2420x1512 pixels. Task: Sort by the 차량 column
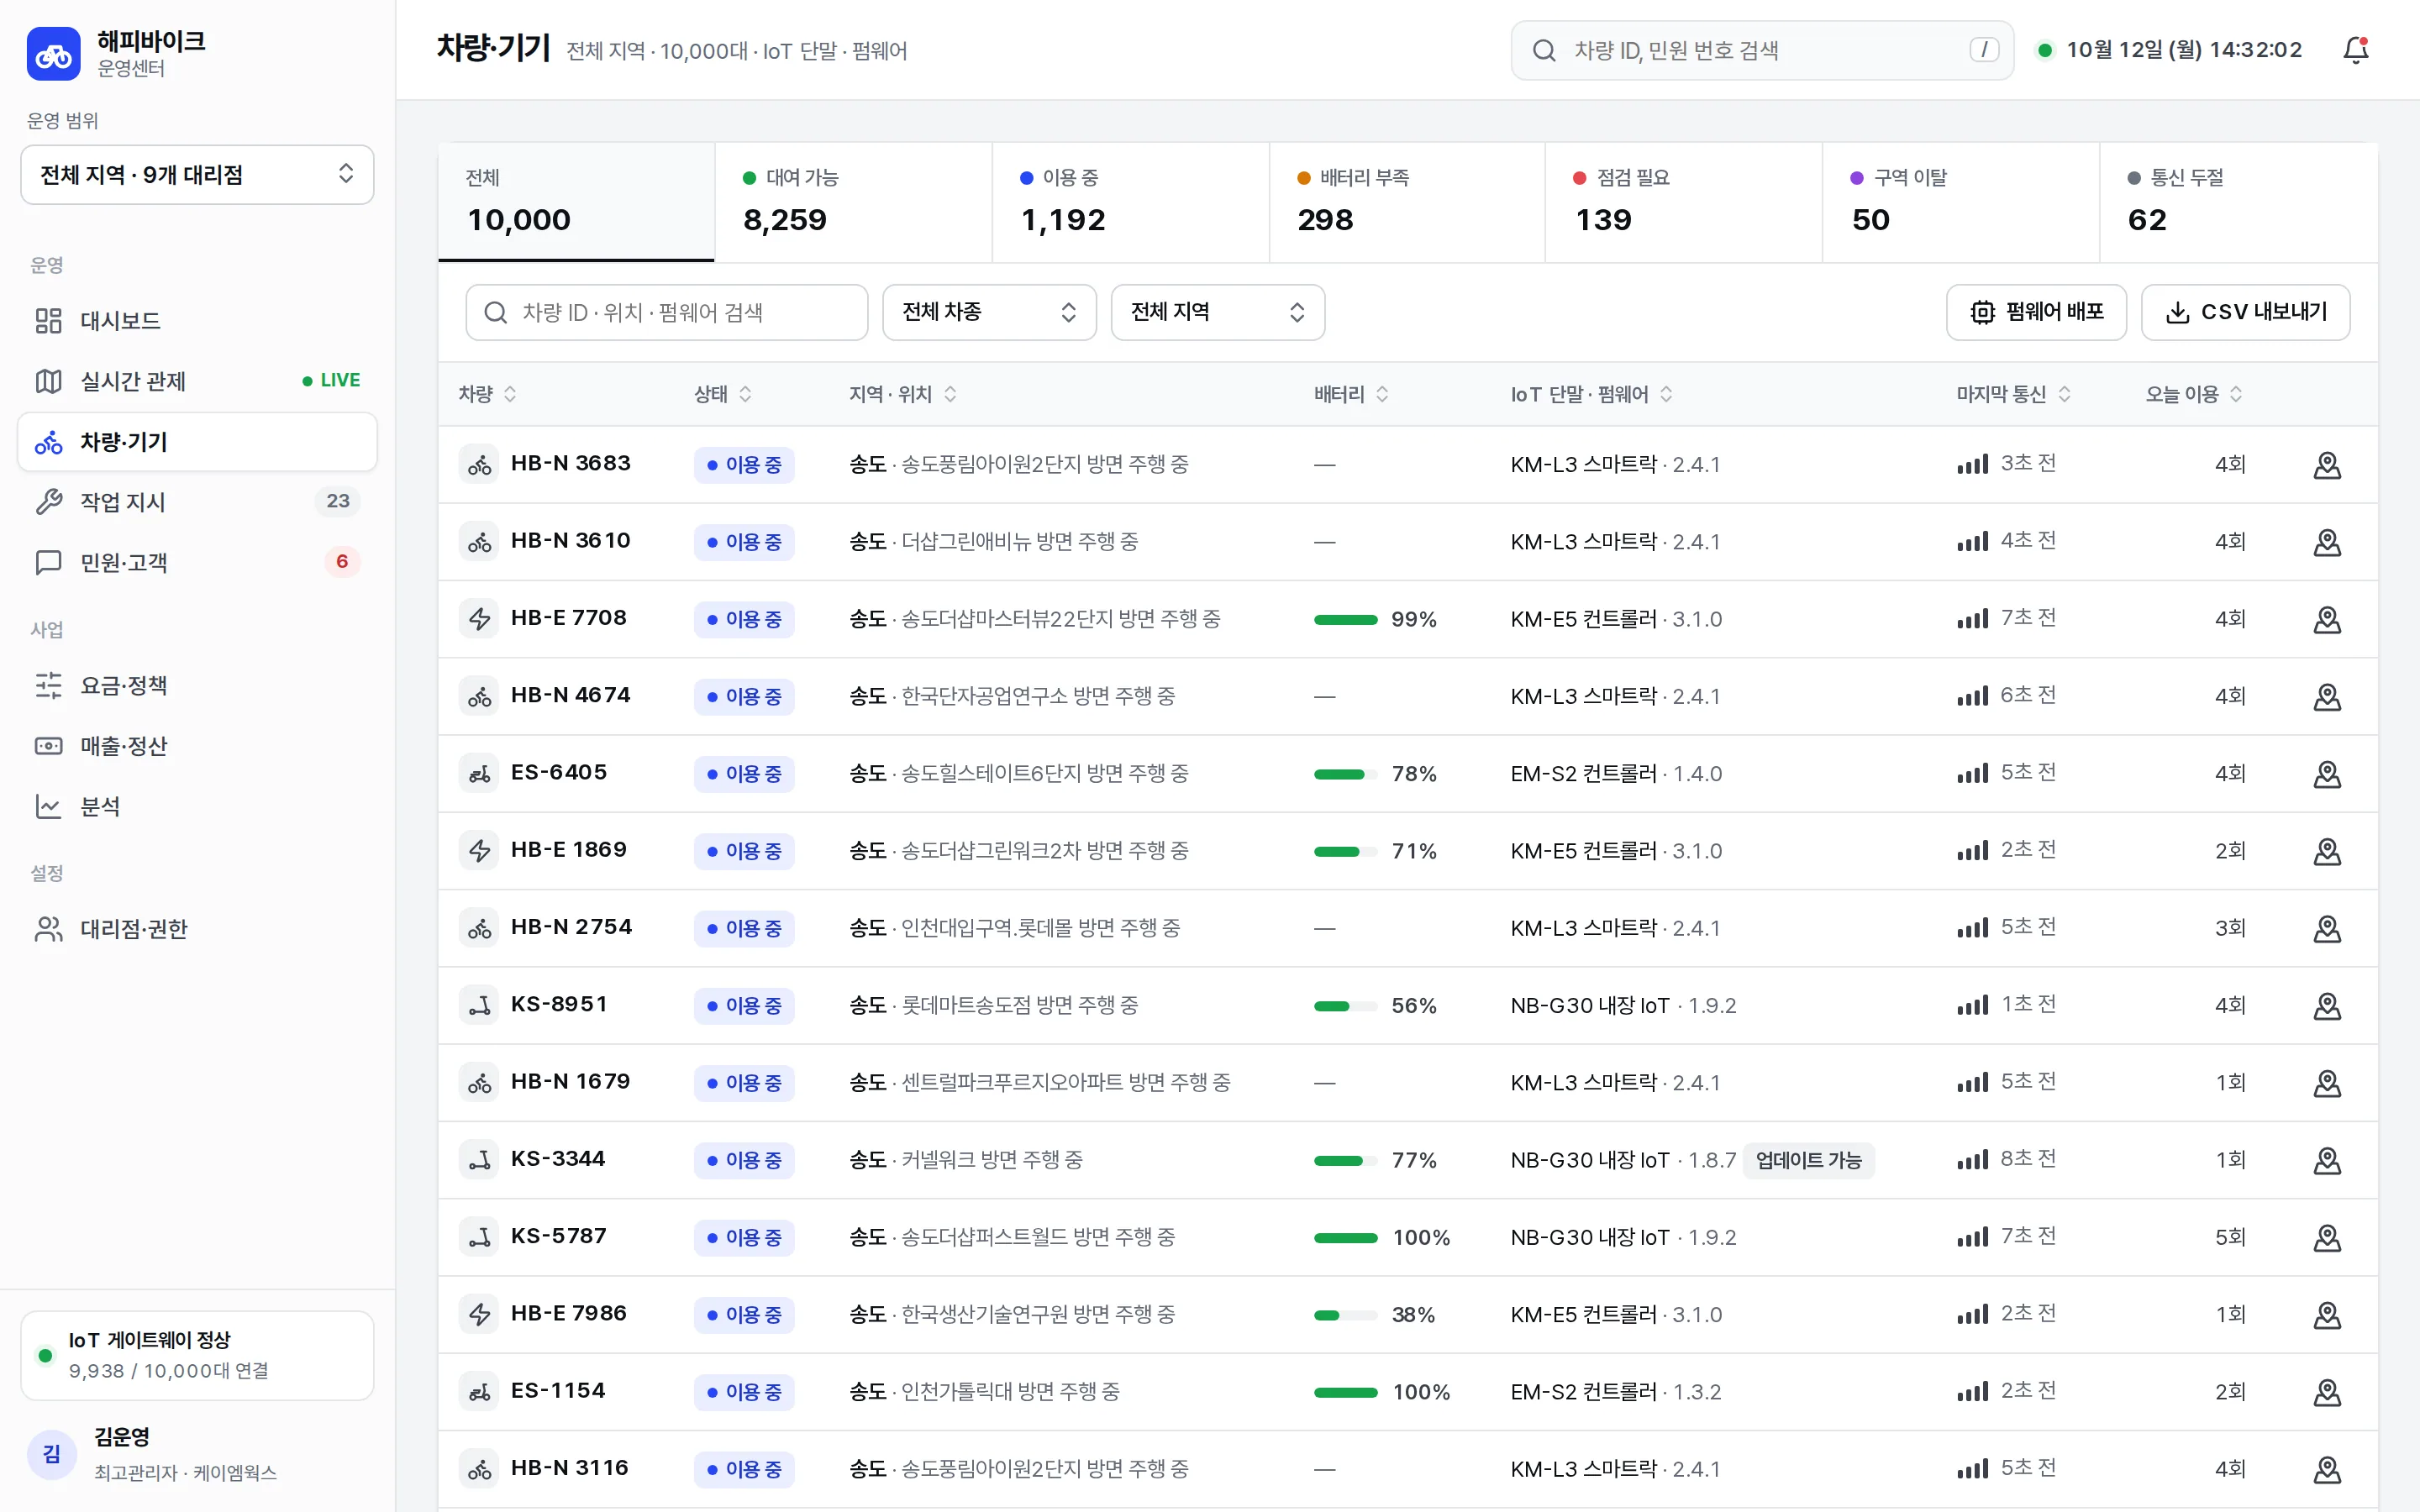488,394
